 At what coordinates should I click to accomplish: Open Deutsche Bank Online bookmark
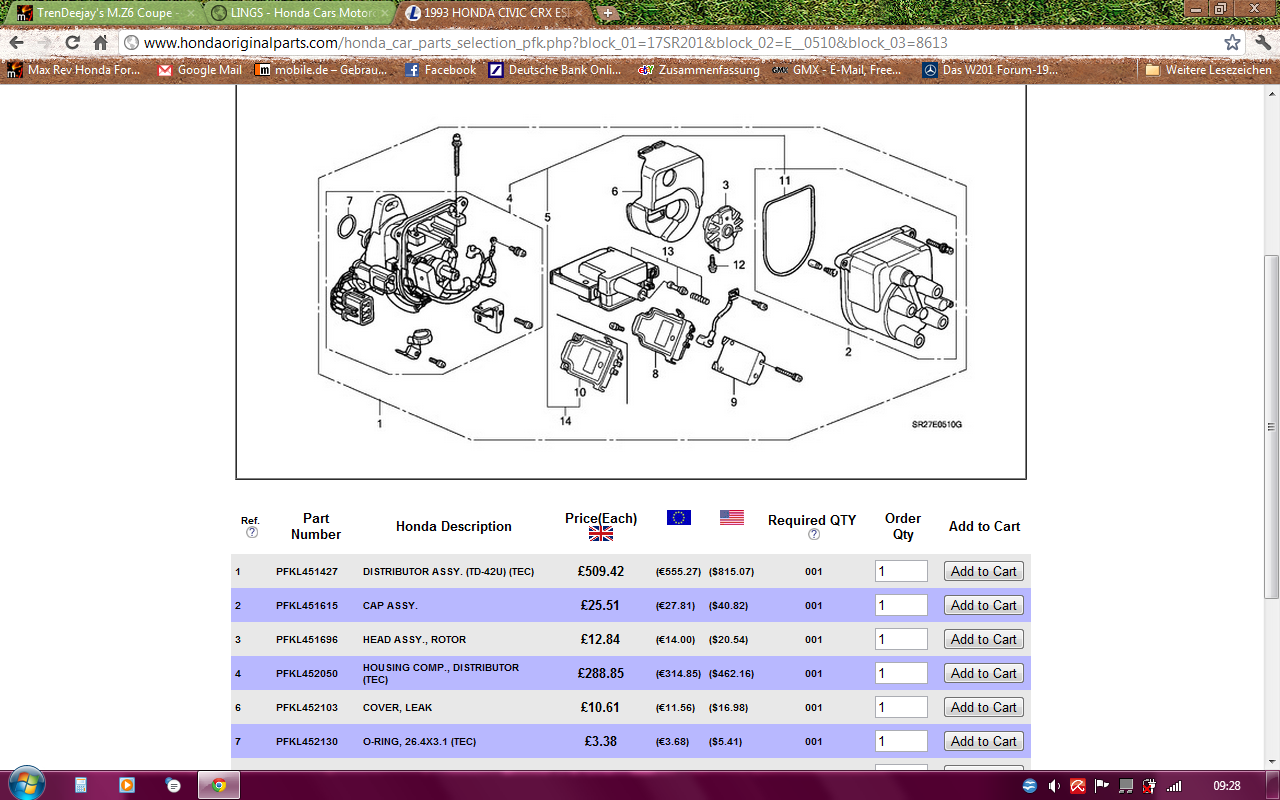tap(555, 70)
